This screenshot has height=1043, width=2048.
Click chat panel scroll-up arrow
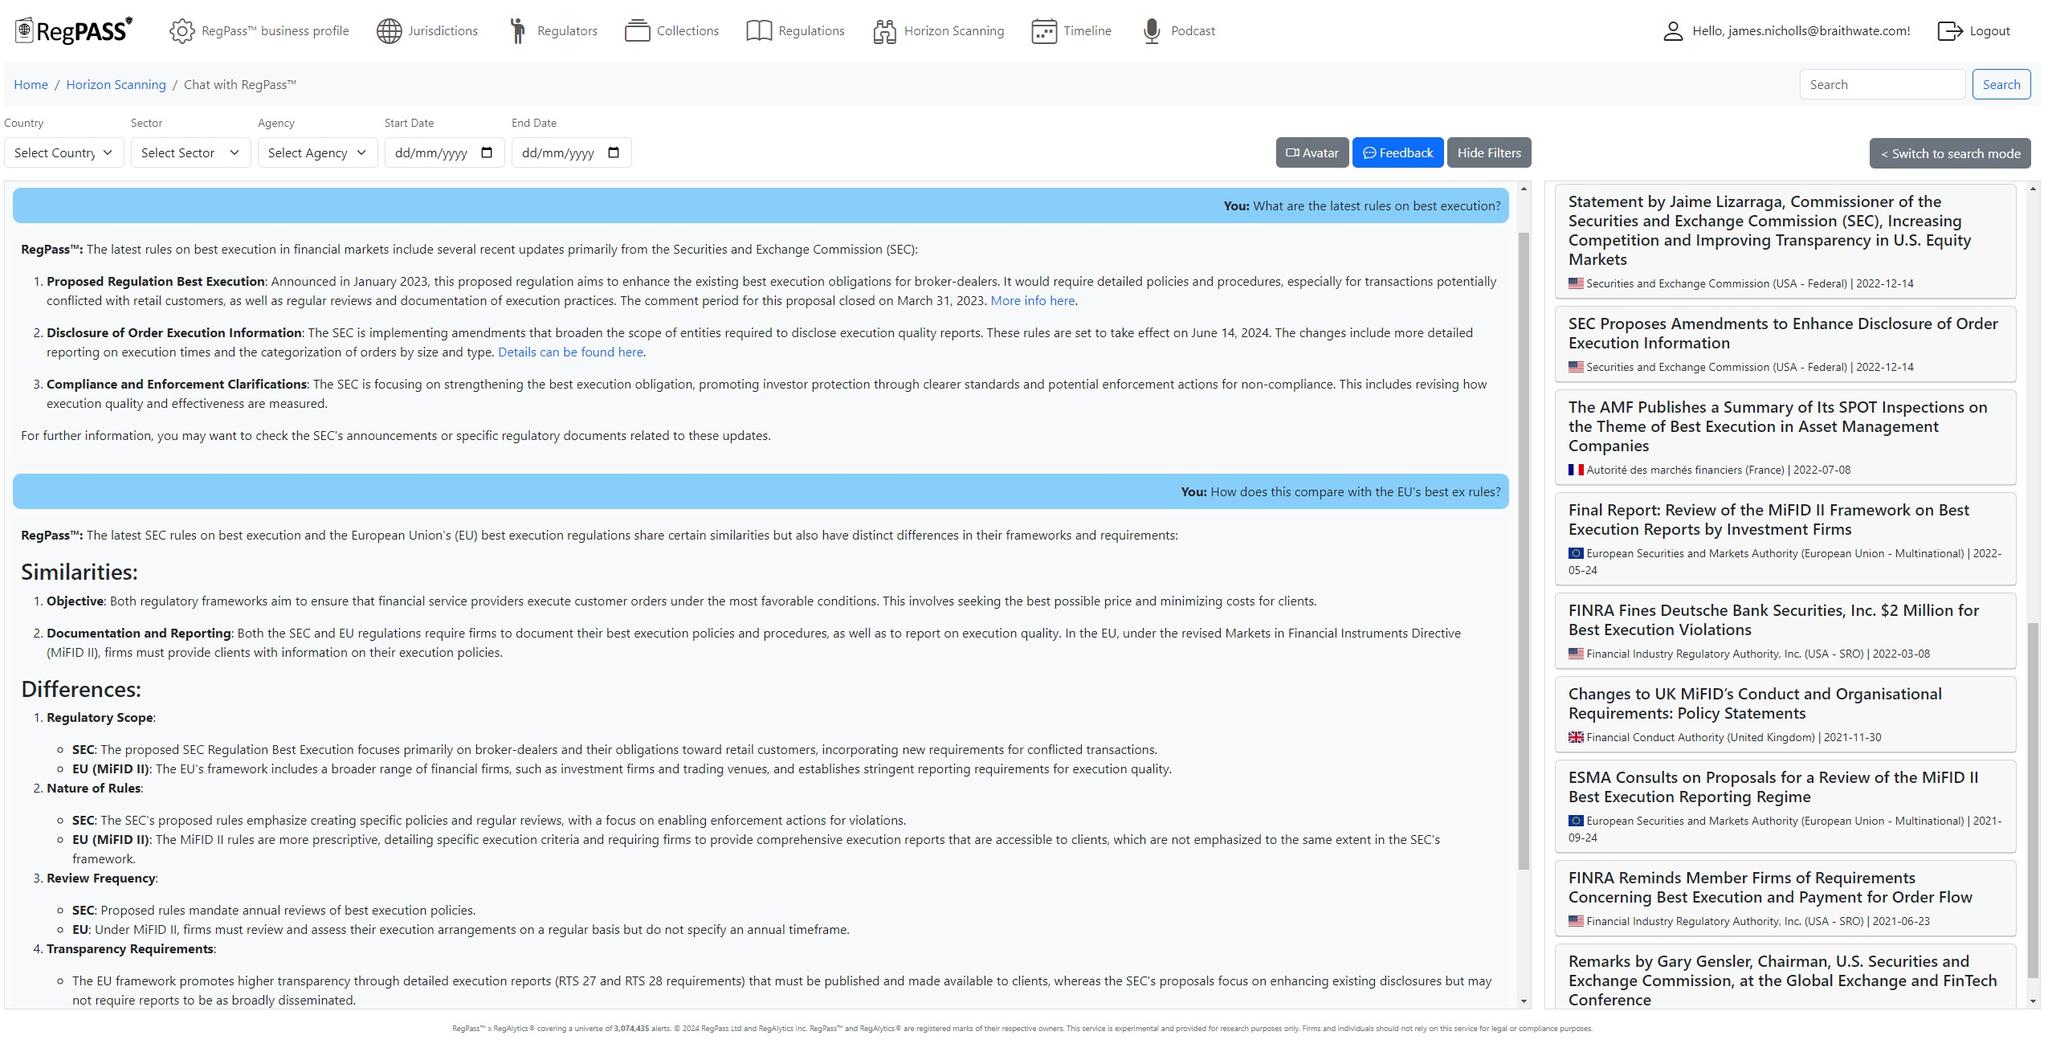(1524, 189)
